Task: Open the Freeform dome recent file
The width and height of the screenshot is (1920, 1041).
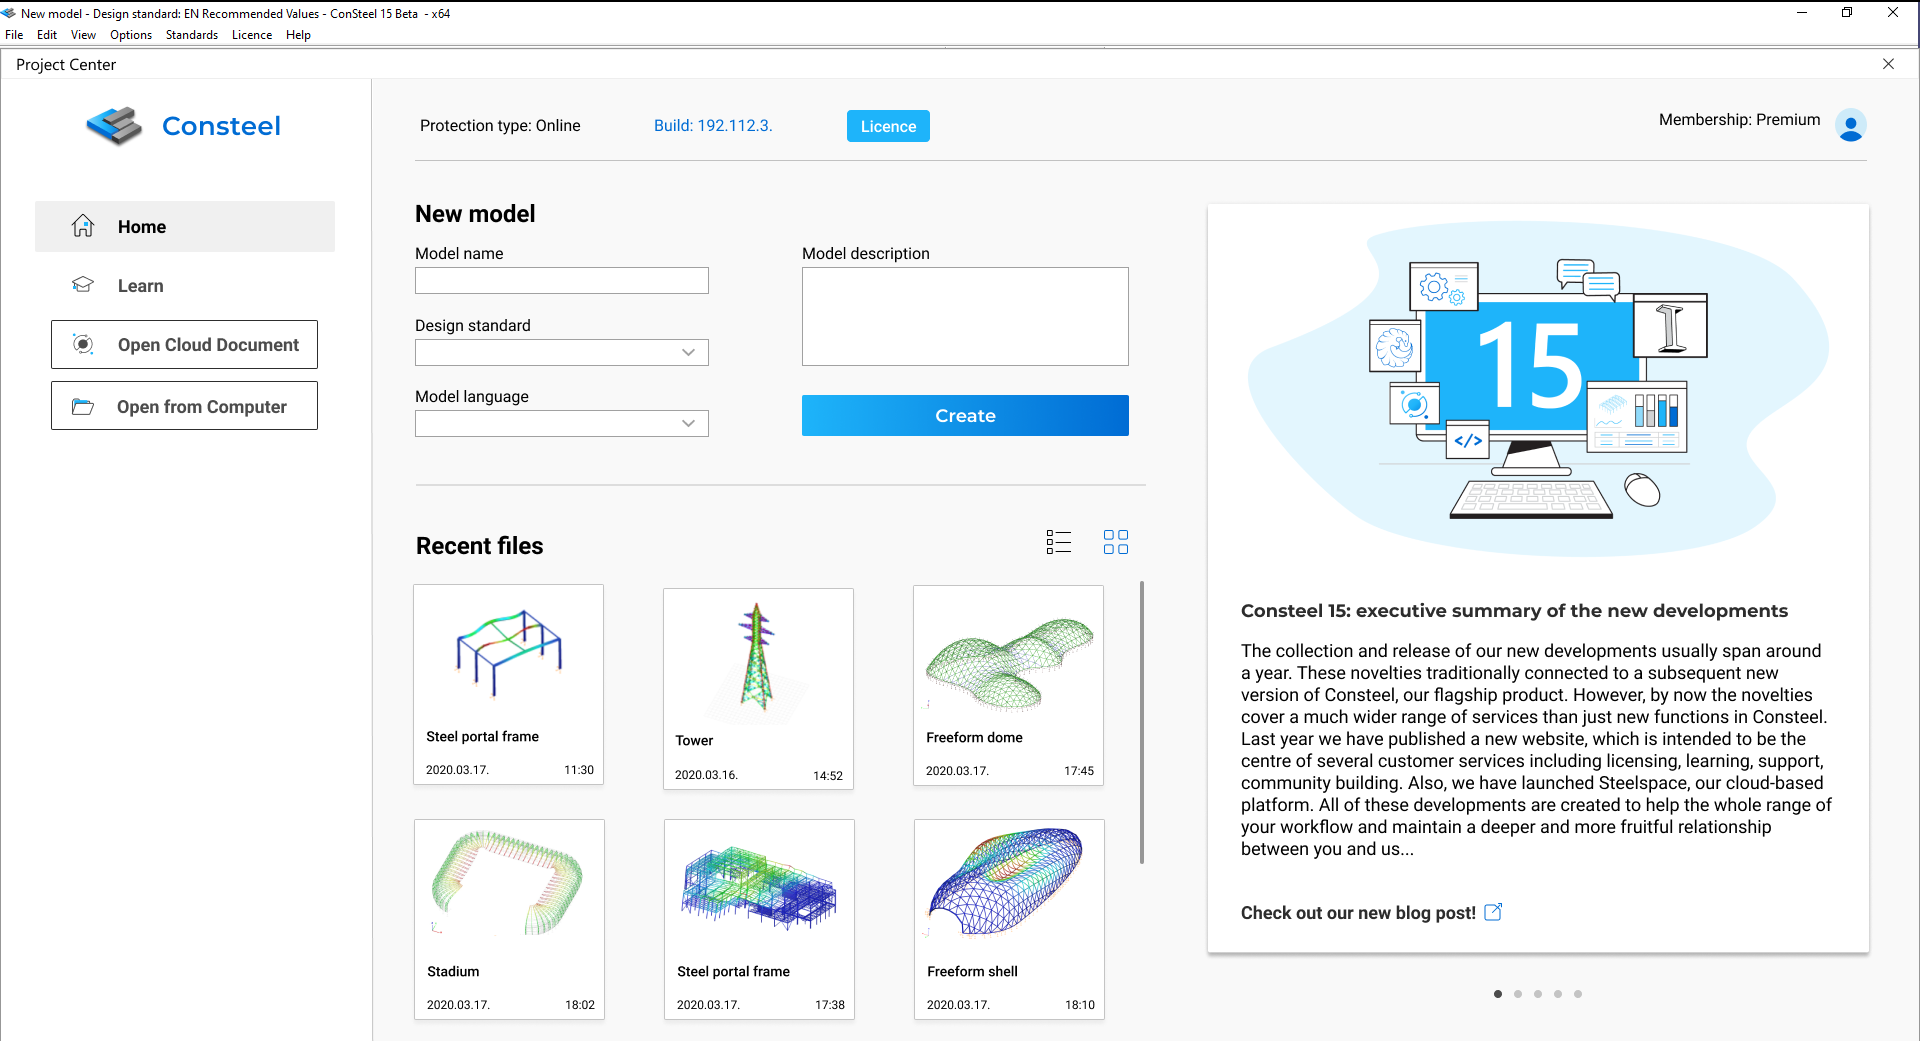Action: [x=1008, y=685]
